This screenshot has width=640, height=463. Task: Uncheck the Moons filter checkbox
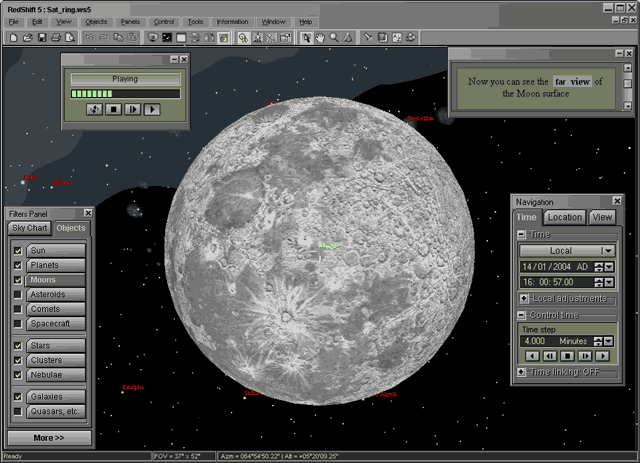[x=18, y=280]
